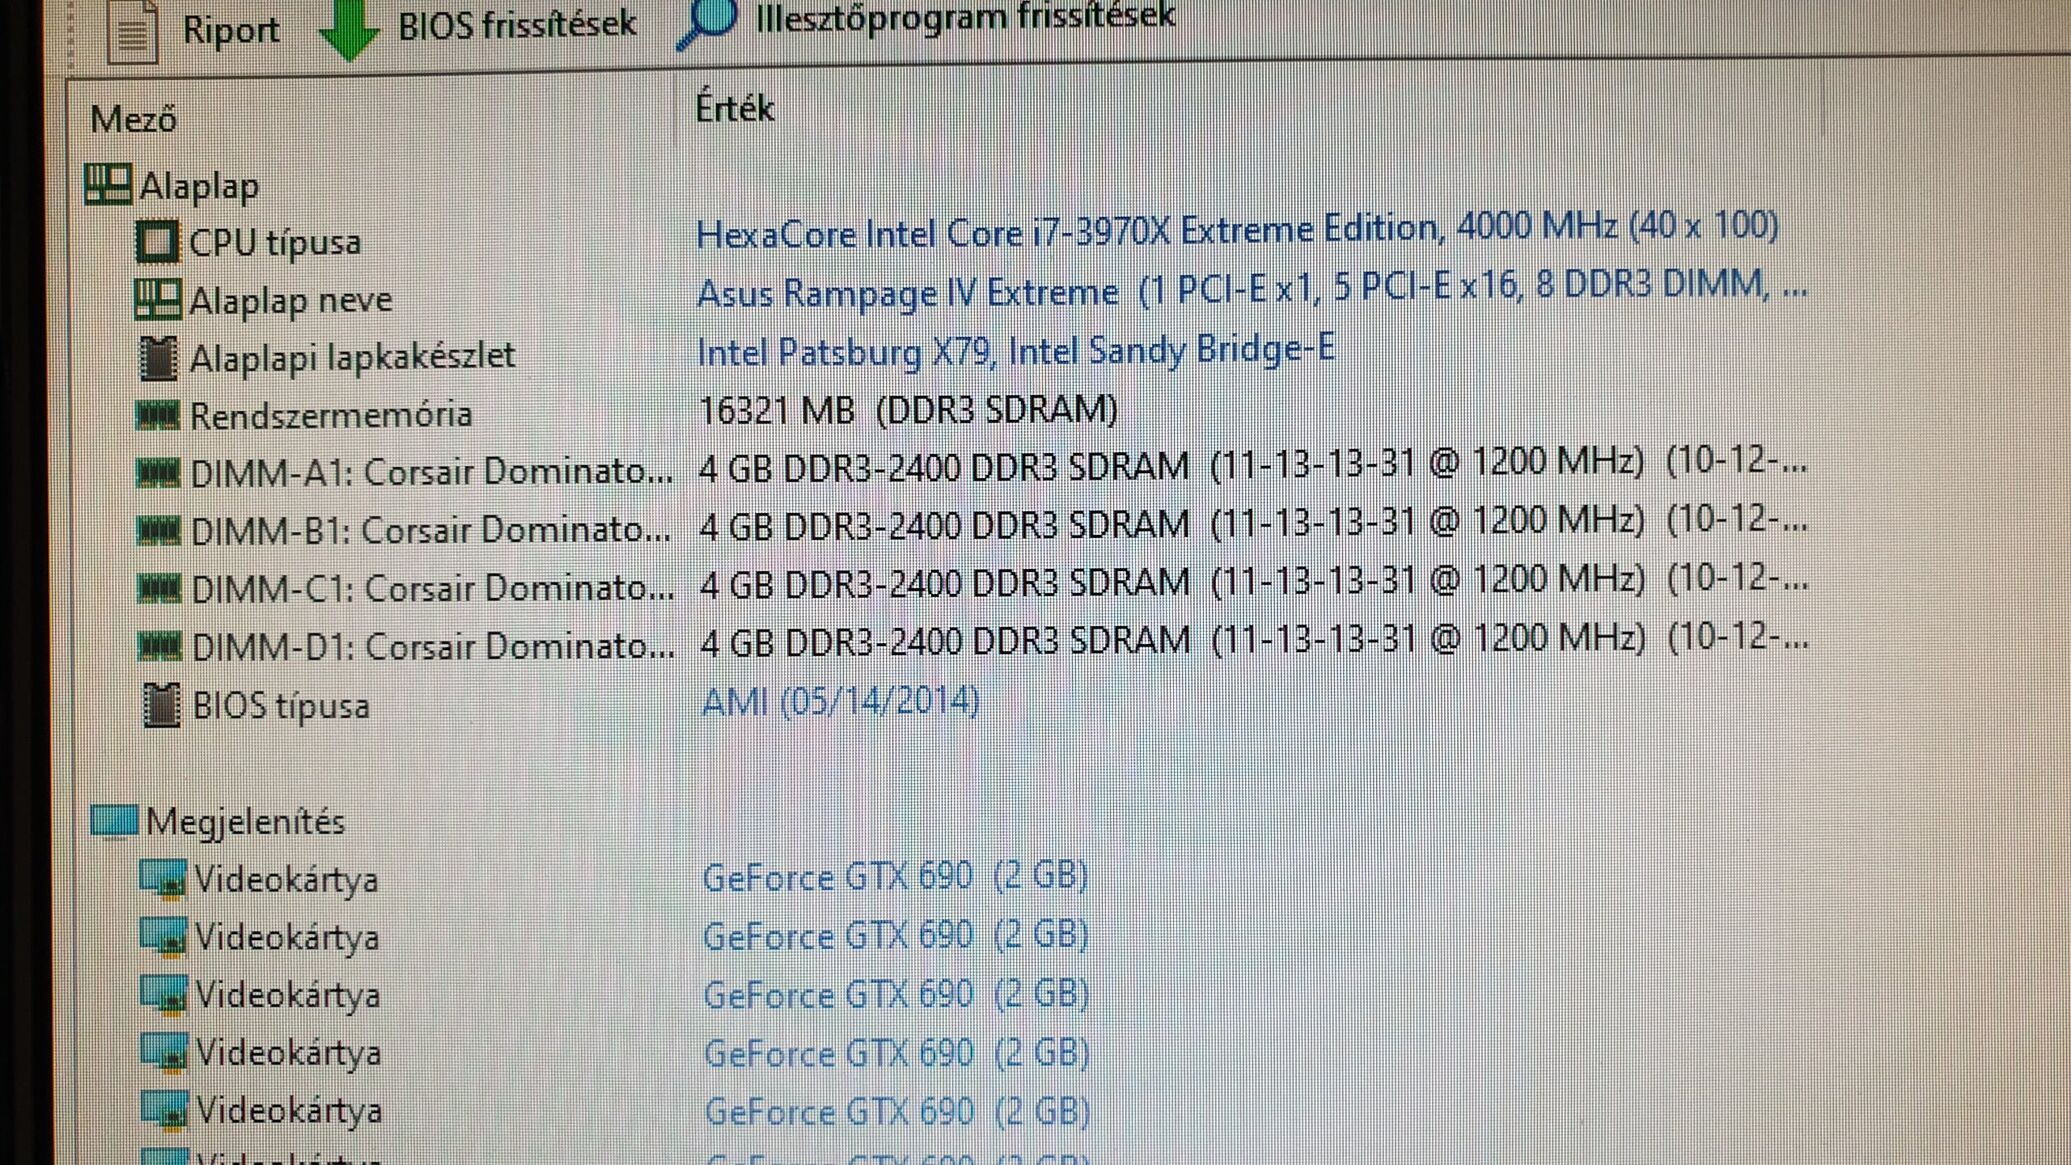Select the Alaplapi lapkakészlet field
This screenshot has height=1165, width=2071.
click(x=353, y=357)
